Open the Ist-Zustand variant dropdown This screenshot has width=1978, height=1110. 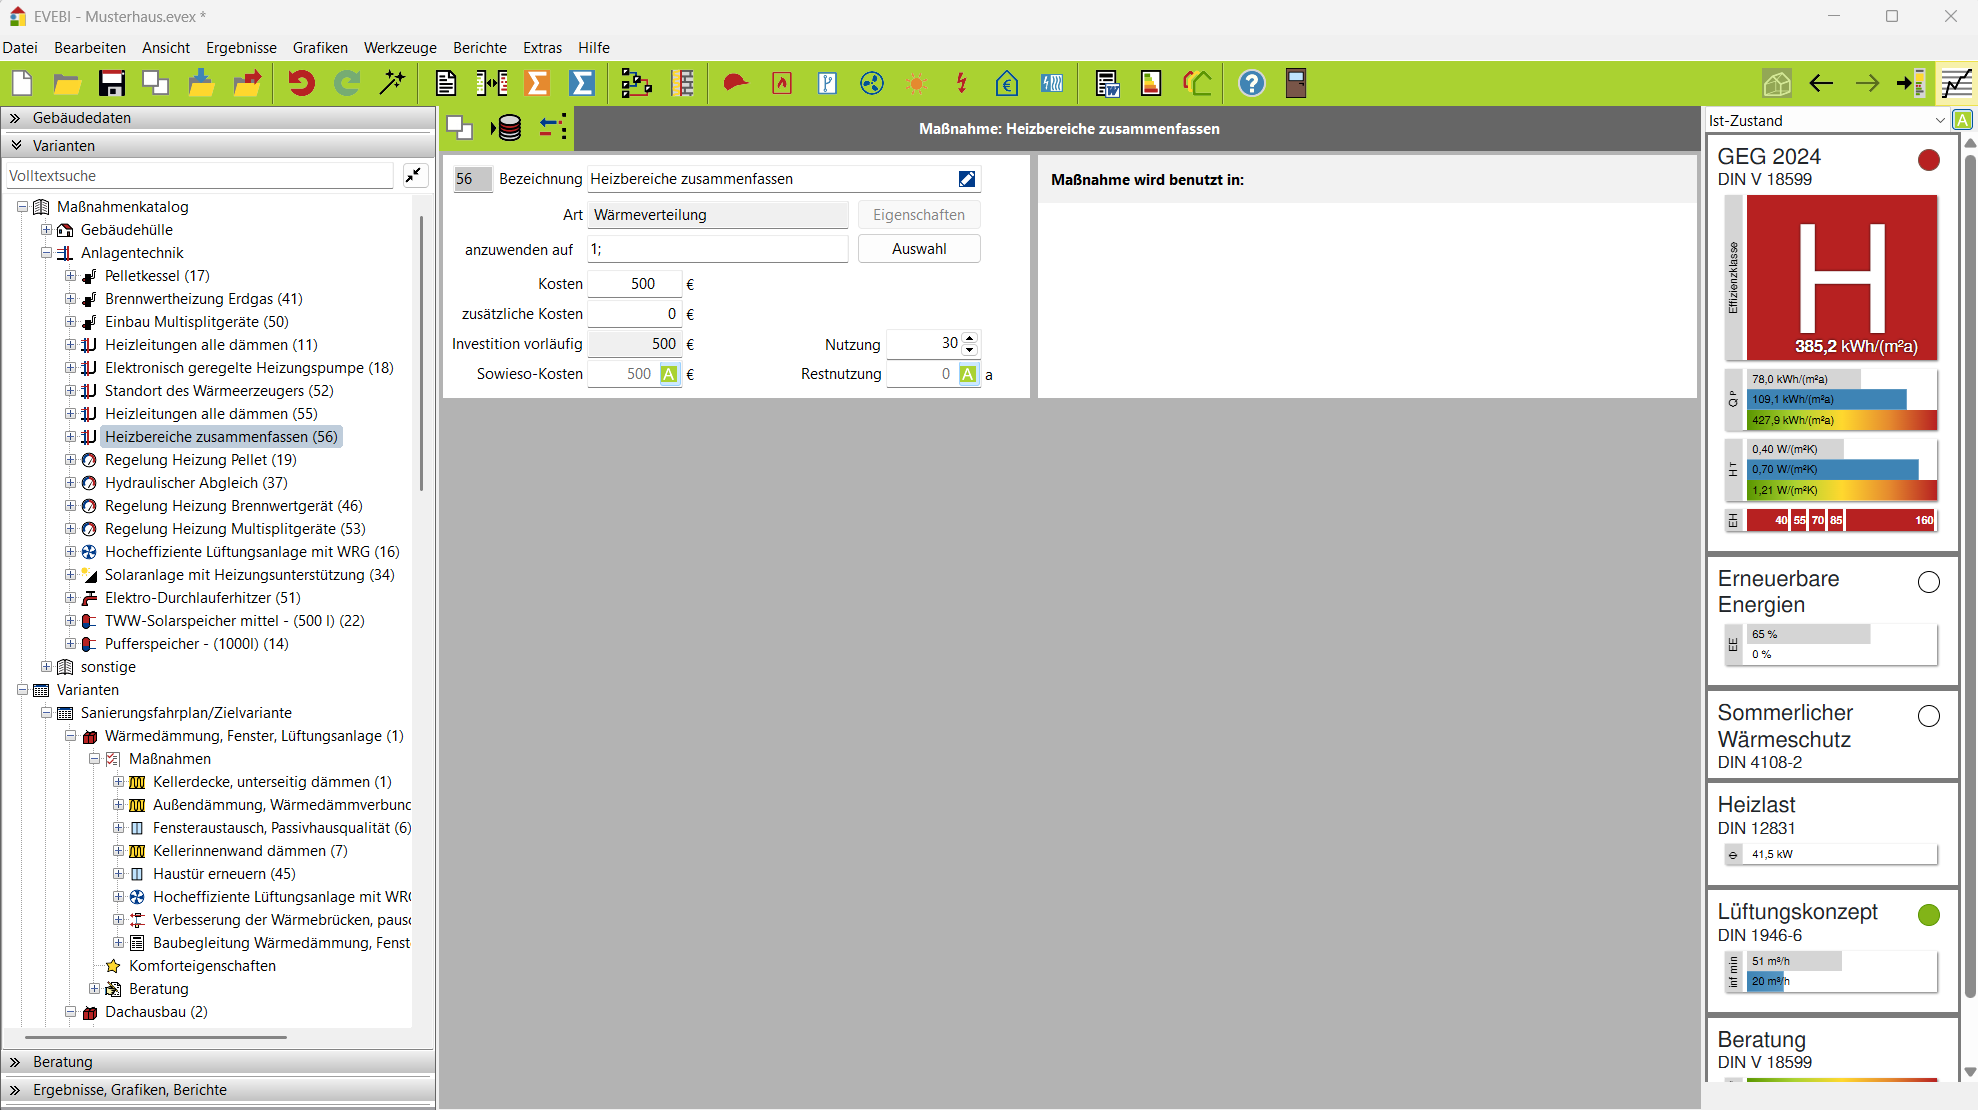point(1939,121)
